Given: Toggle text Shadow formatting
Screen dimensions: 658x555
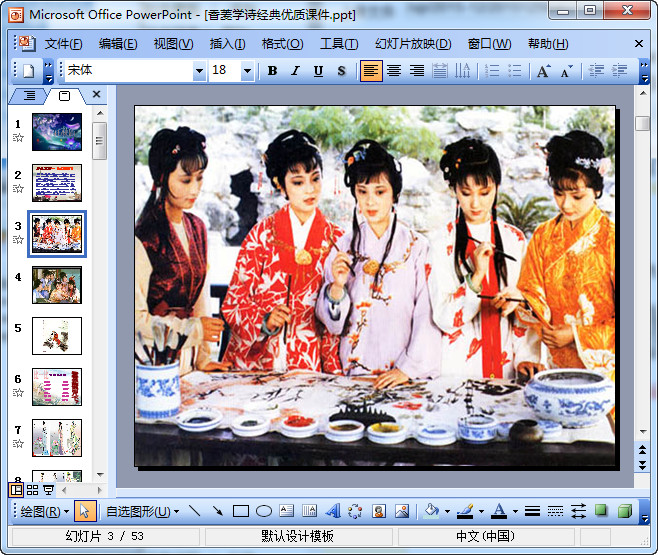Looking at the screenshot, I should click(342, 71).
